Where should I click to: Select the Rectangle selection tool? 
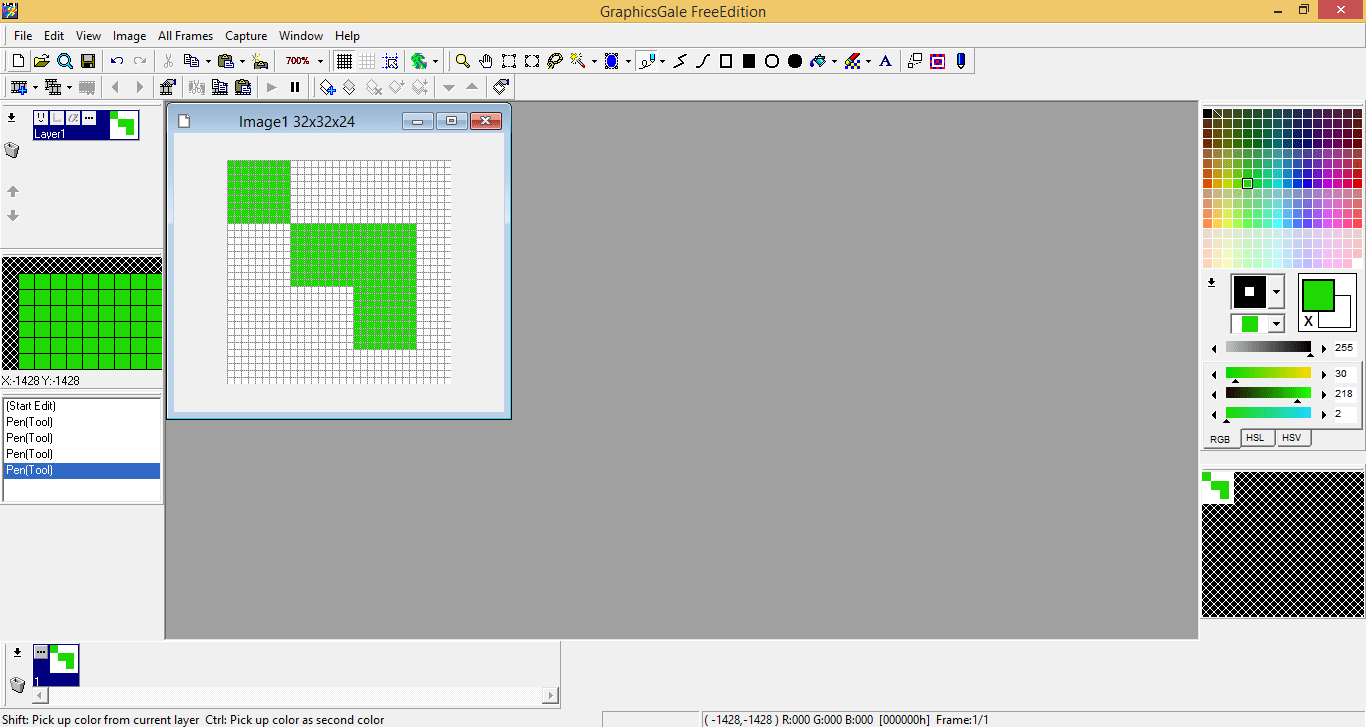(509, 61)
